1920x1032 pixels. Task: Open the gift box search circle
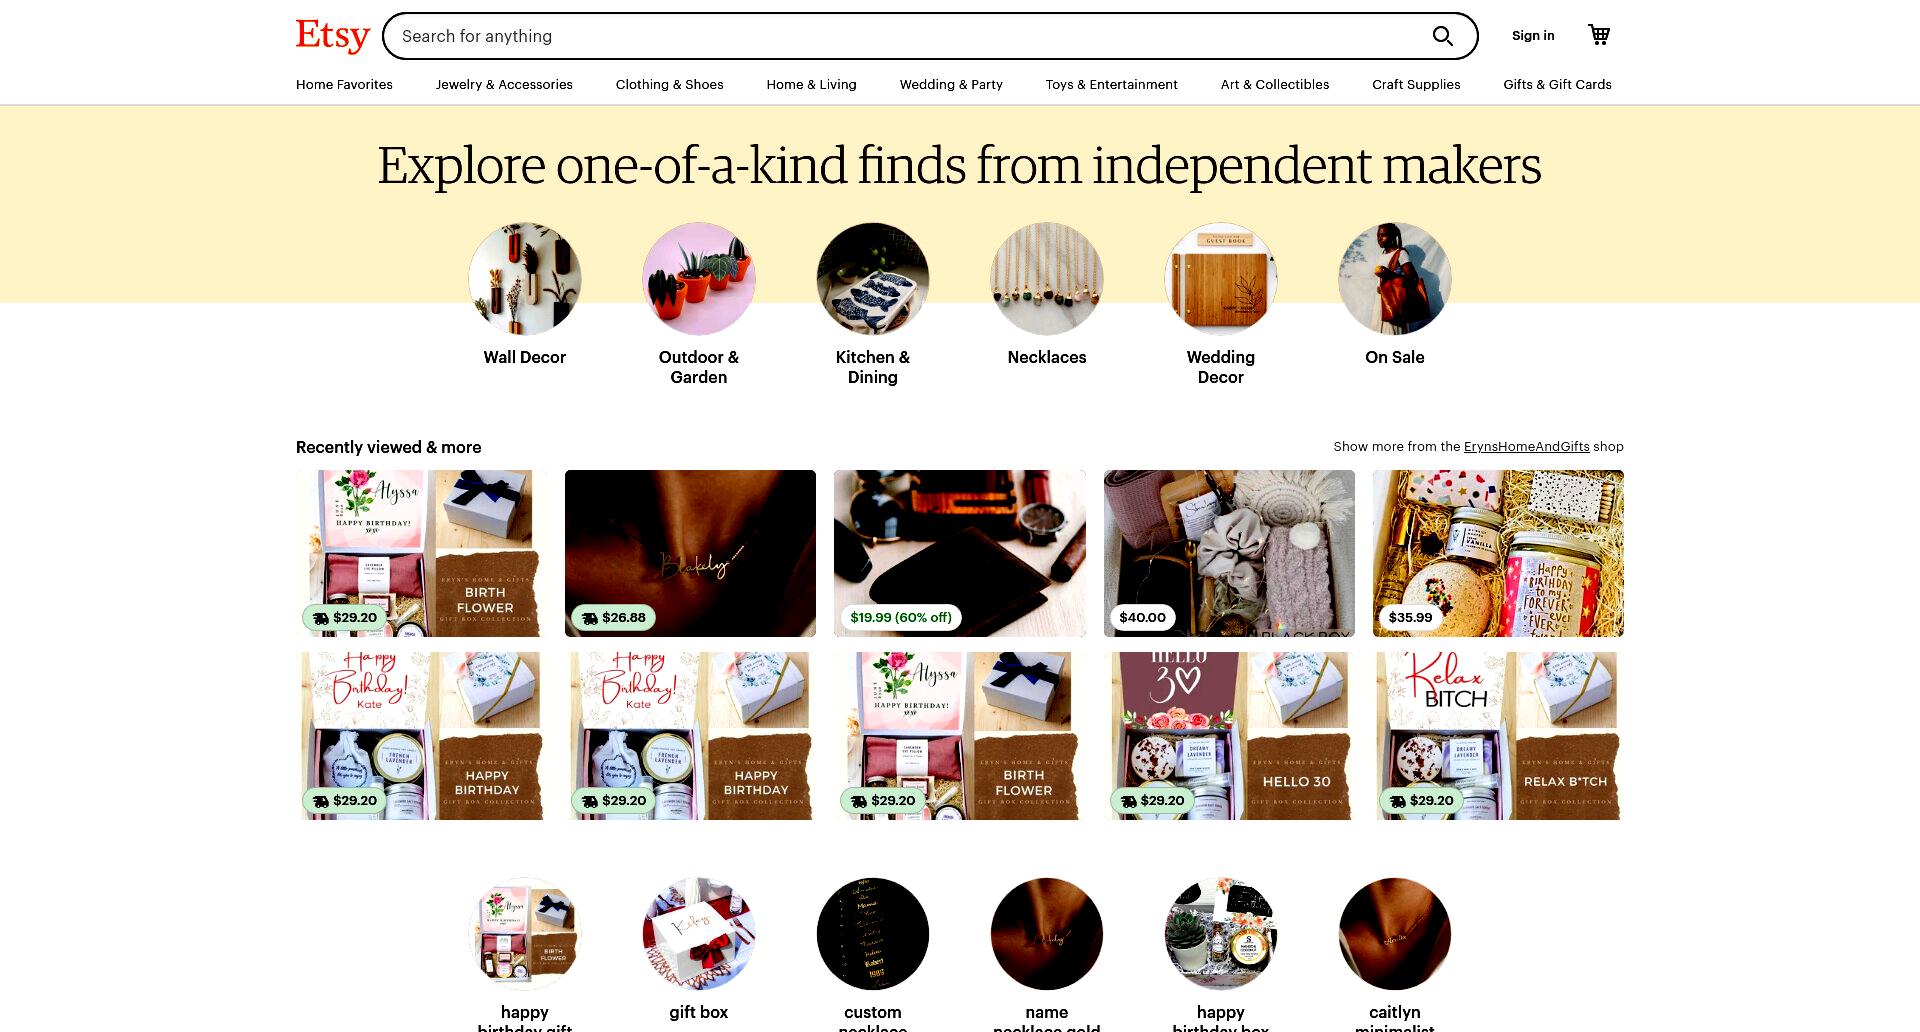coord(699,934)
